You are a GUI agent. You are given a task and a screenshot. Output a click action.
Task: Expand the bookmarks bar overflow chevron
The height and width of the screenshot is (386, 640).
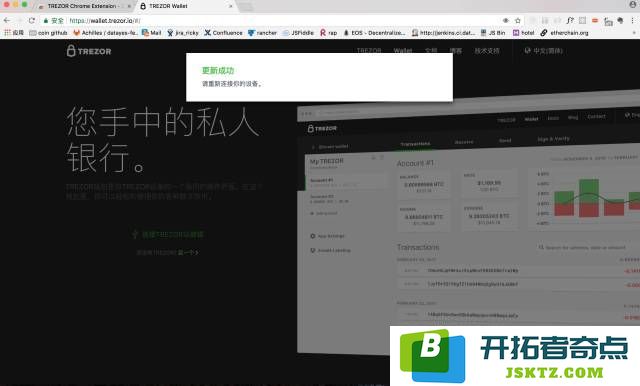[634, 33]
